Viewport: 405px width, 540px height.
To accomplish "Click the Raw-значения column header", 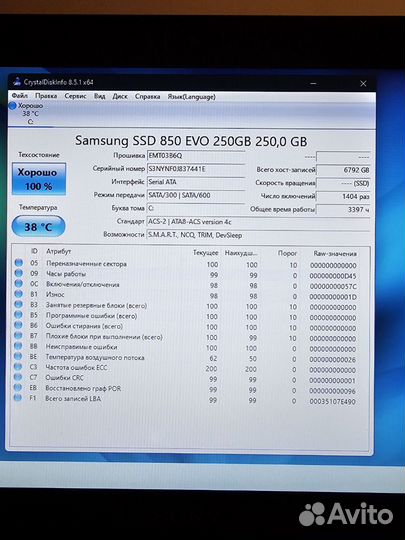I will click(335, 254).
